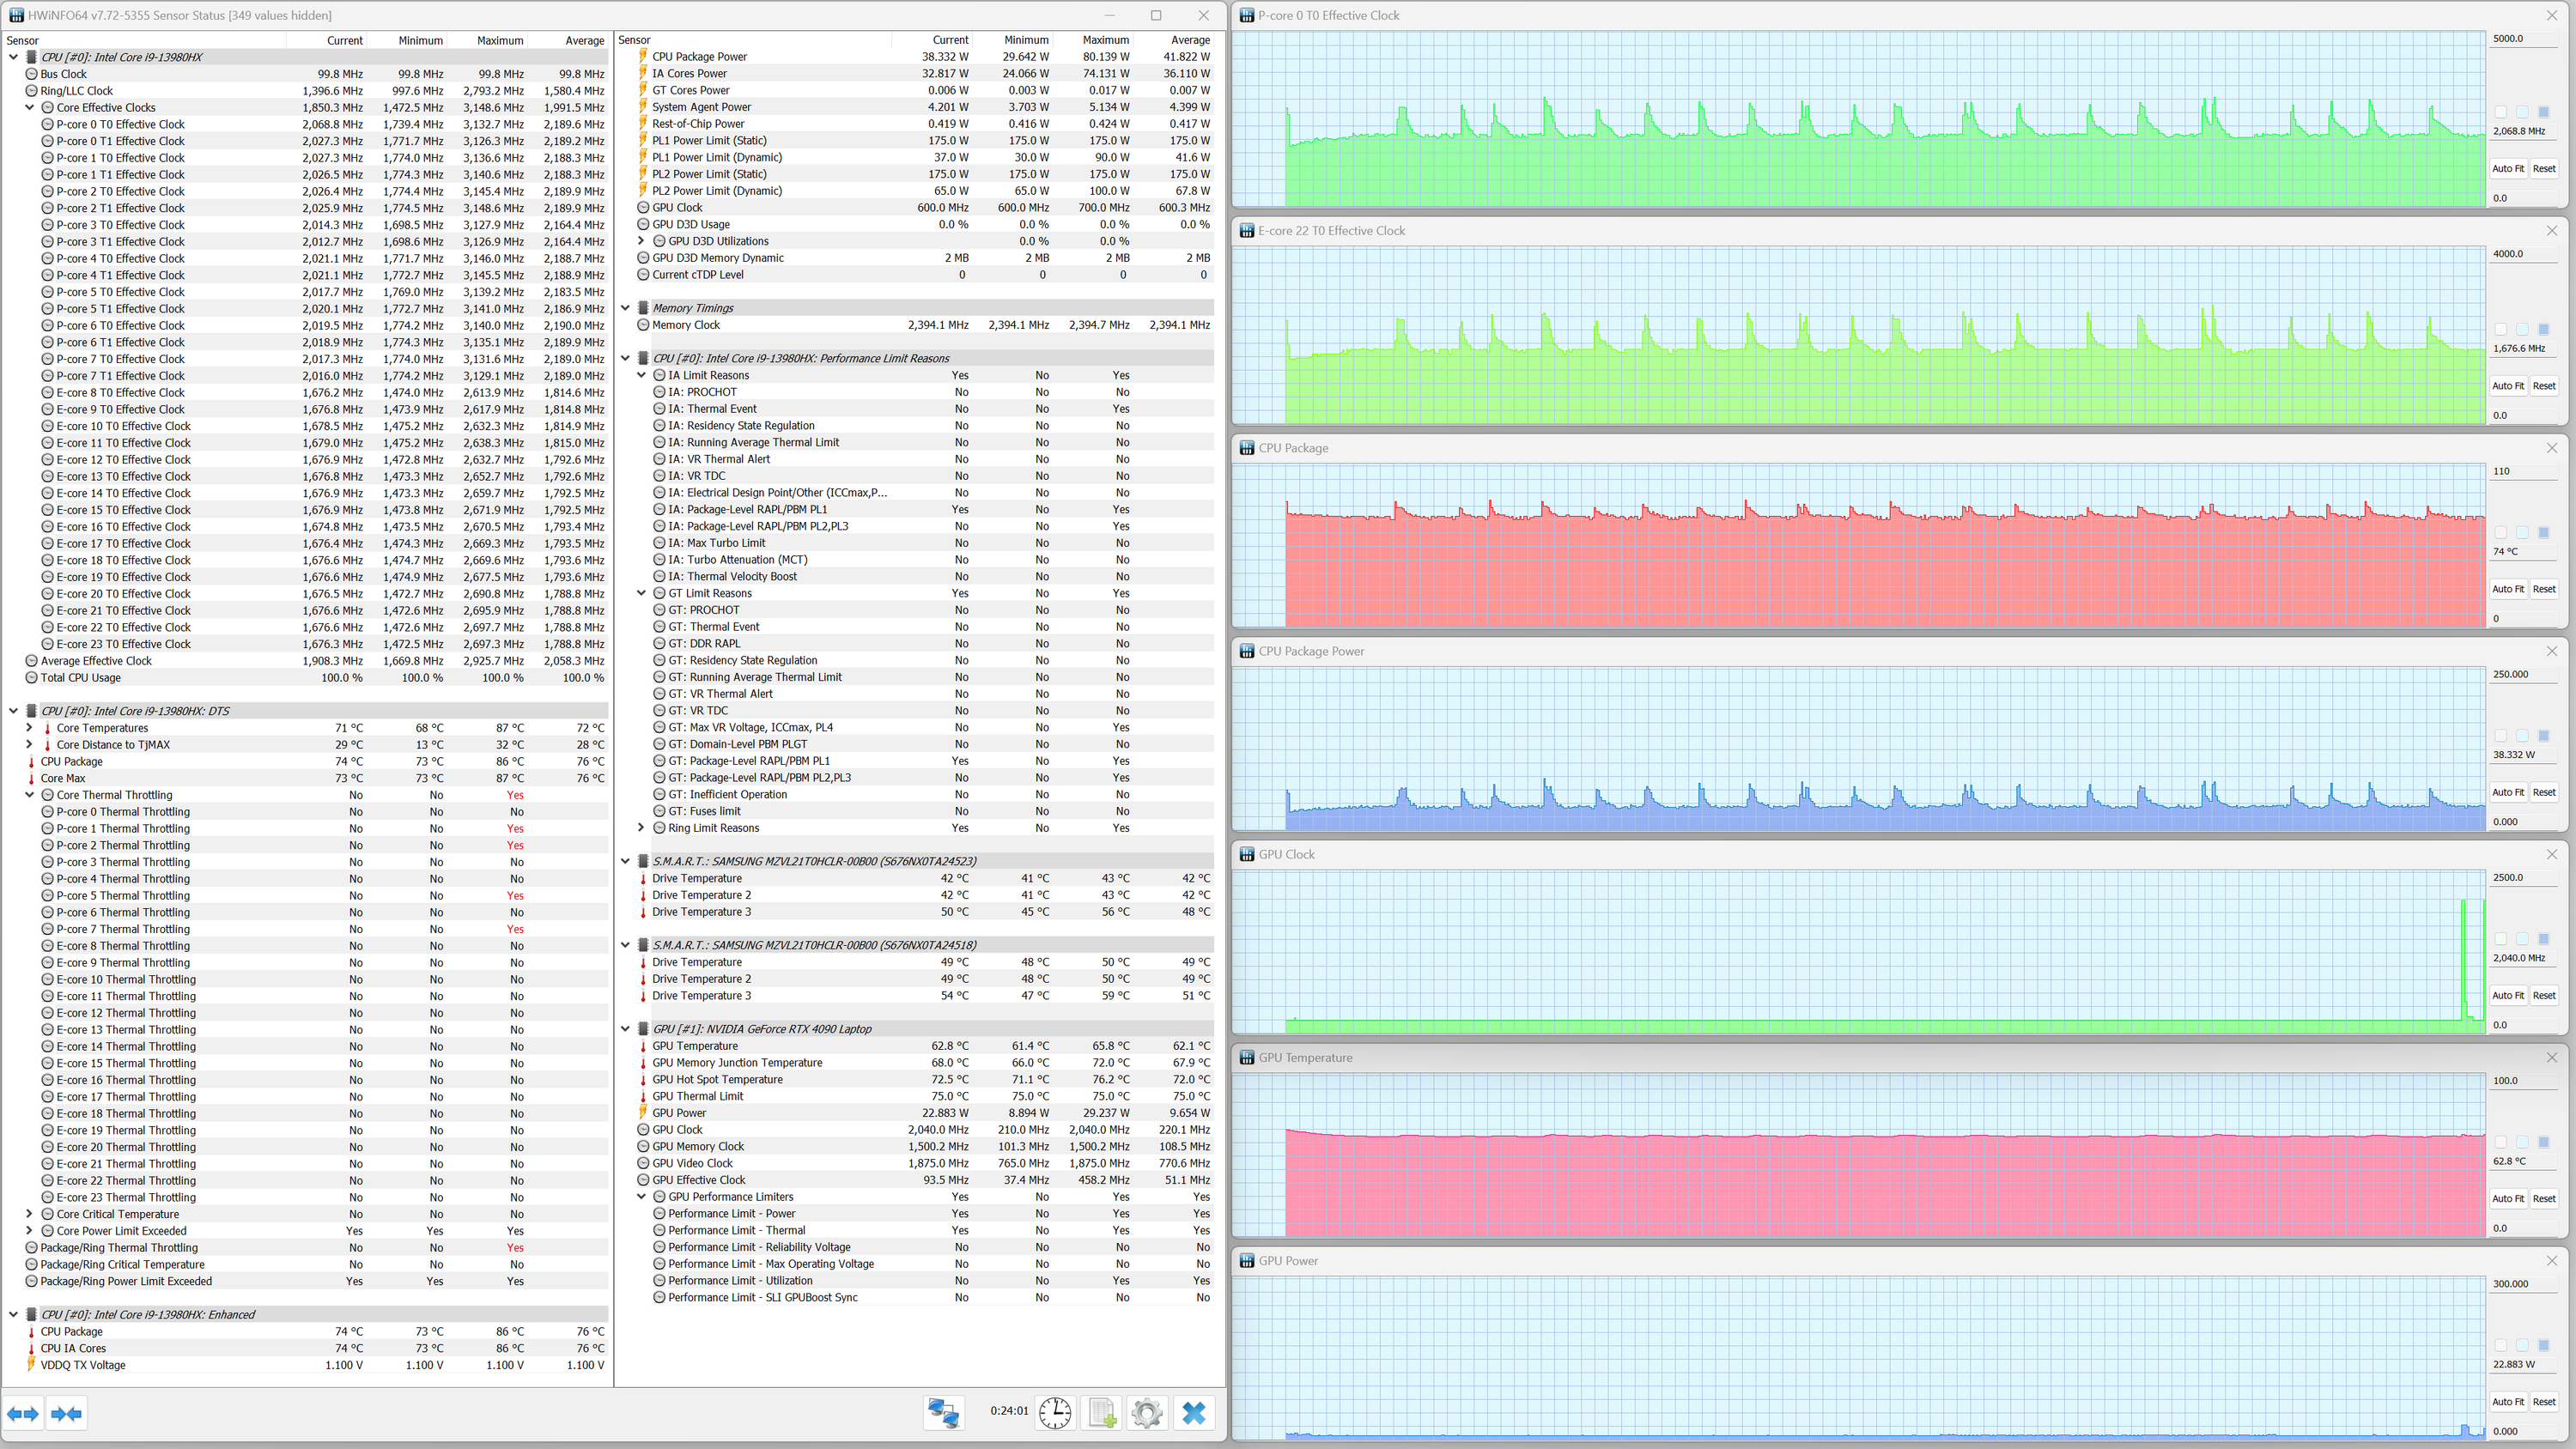Viewport: 2576px width, 1449px height.
Task: Click the collapse columns inward arrows icon
Action: click(x=66, y=1413)
